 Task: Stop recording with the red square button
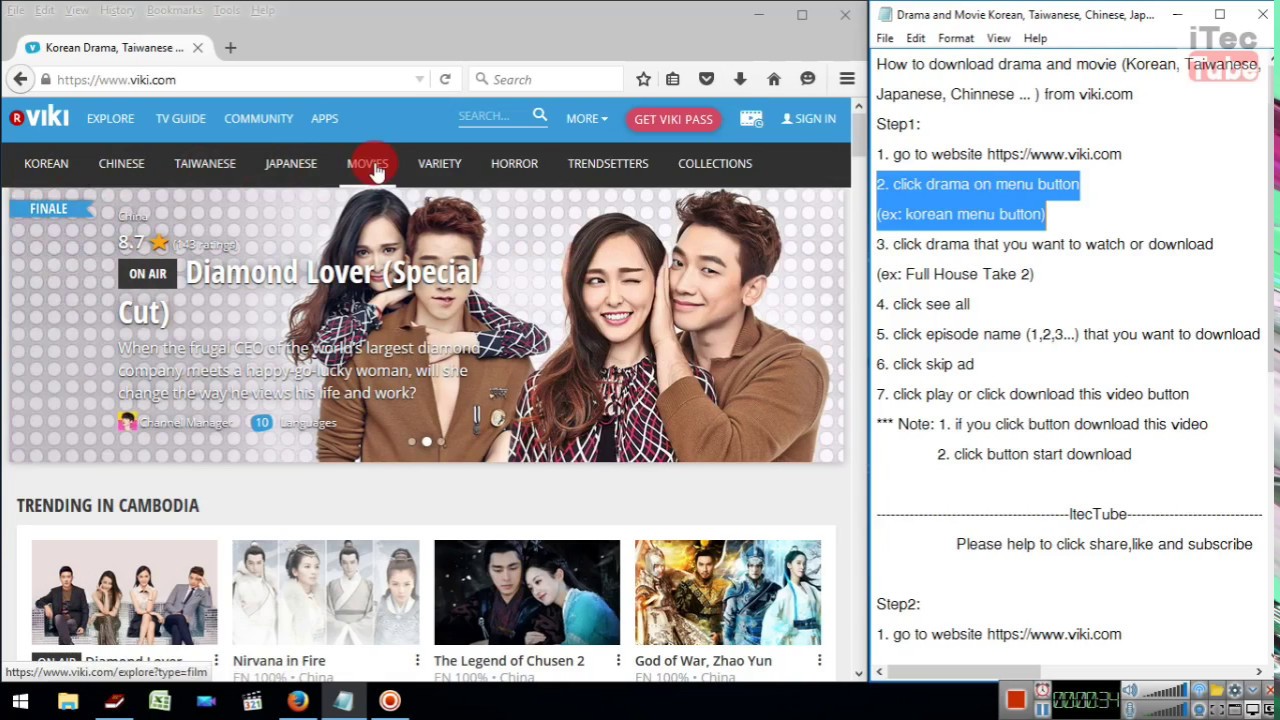coord(1015,699)
